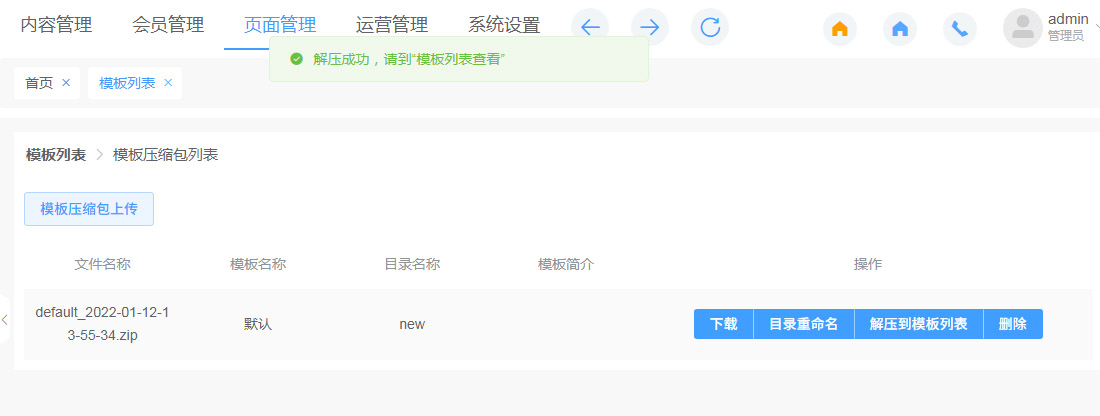This screenshot has height=416, width=1100.
Task: Click the template name cell 默认
Action: tap(258, 324)
